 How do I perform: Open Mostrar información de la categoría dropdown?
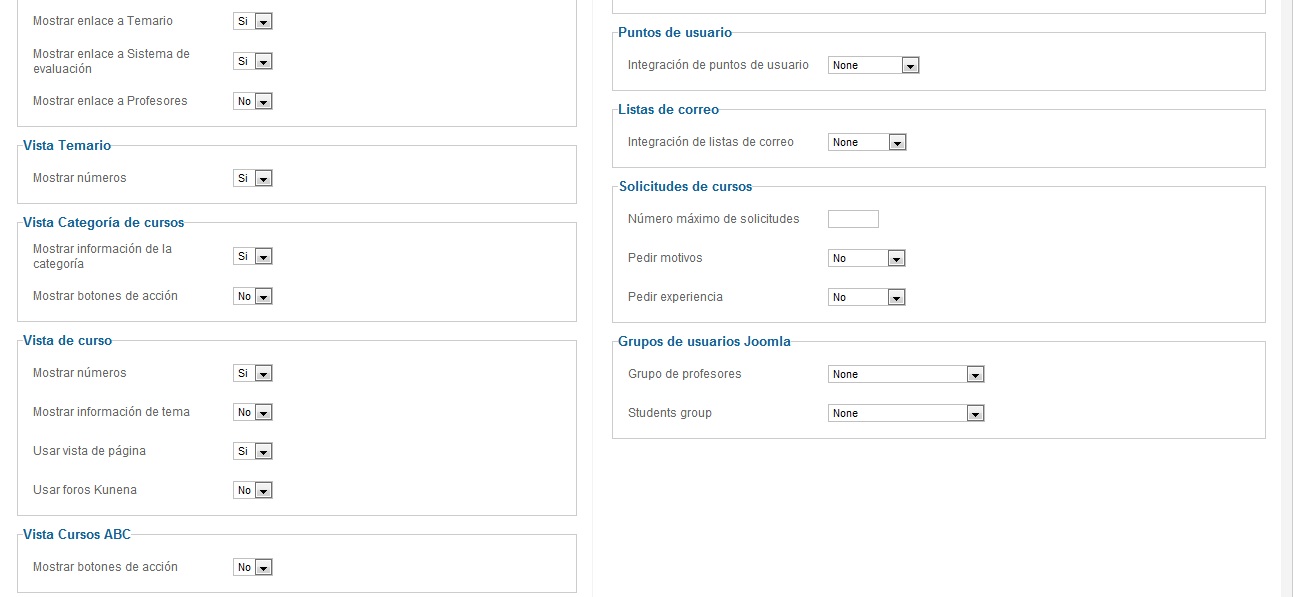pos(253,256)
